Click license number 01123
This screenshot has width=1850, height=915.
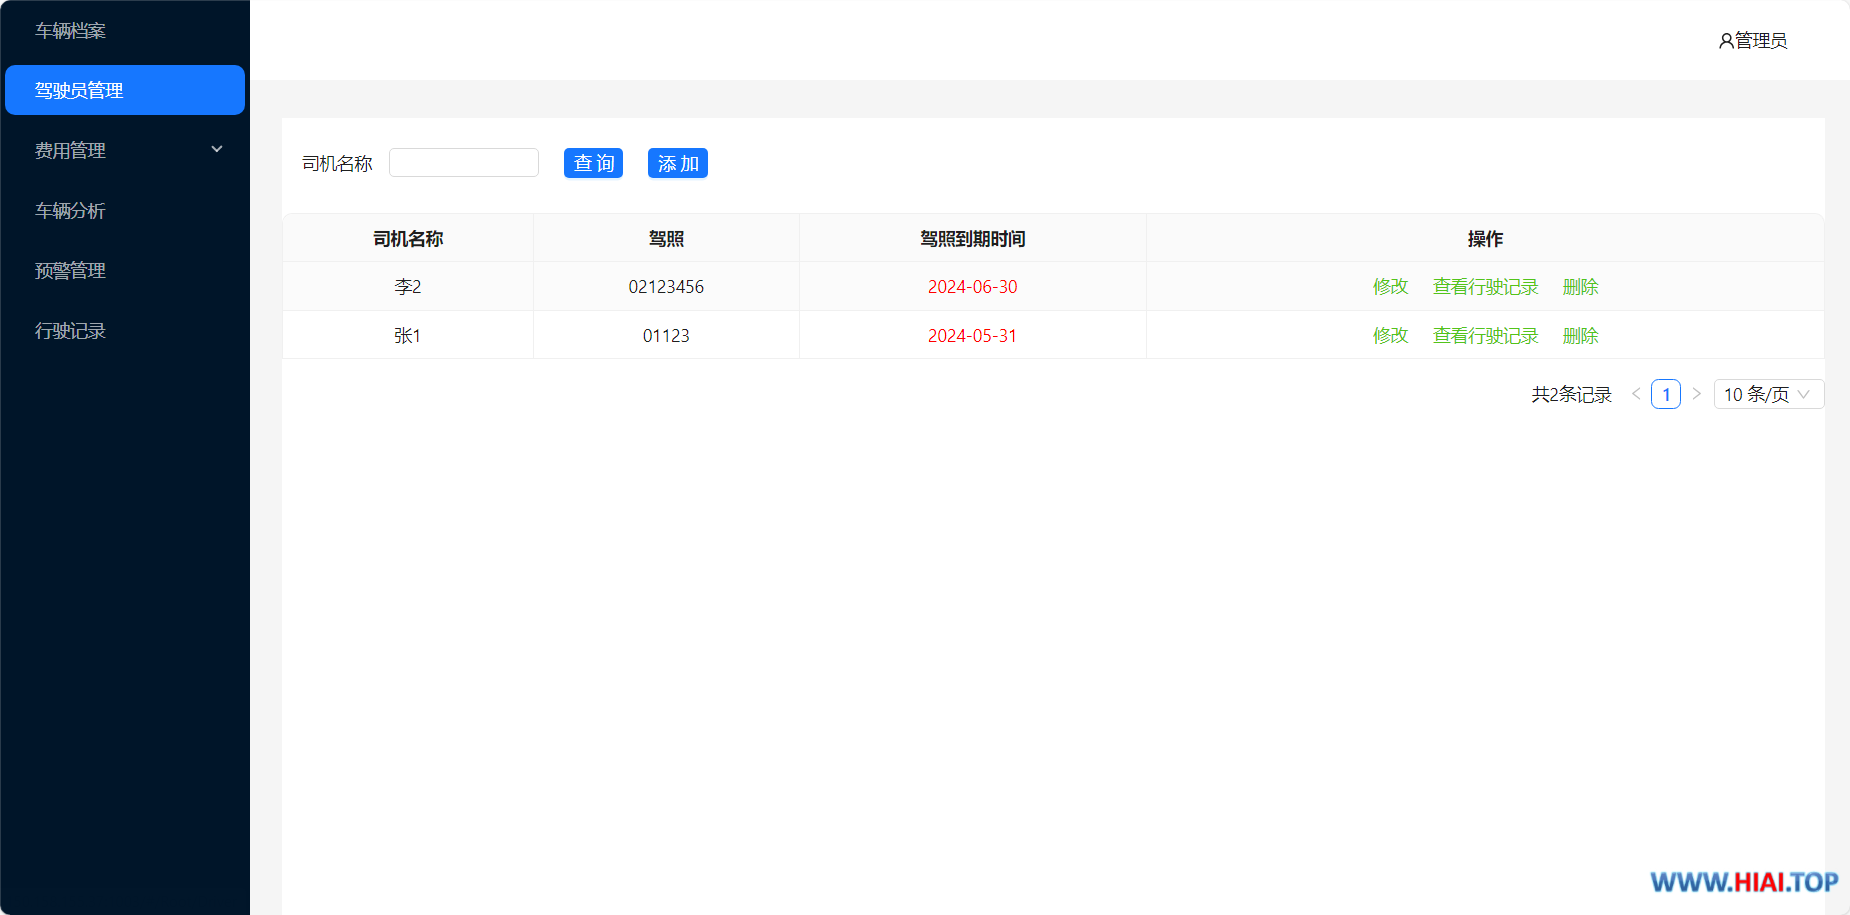(x=666, y=336)
